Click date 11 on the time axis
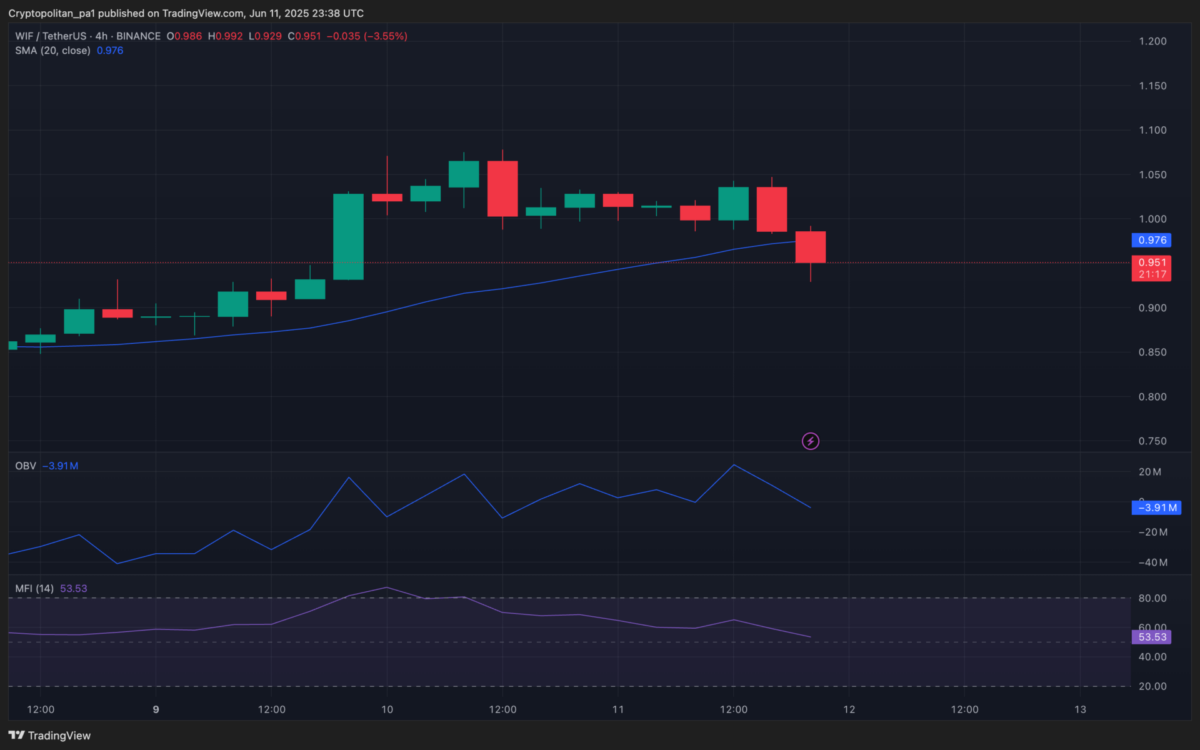Image resolution: width=1200 pixels, height=750 pixels. tap(618, 710)
